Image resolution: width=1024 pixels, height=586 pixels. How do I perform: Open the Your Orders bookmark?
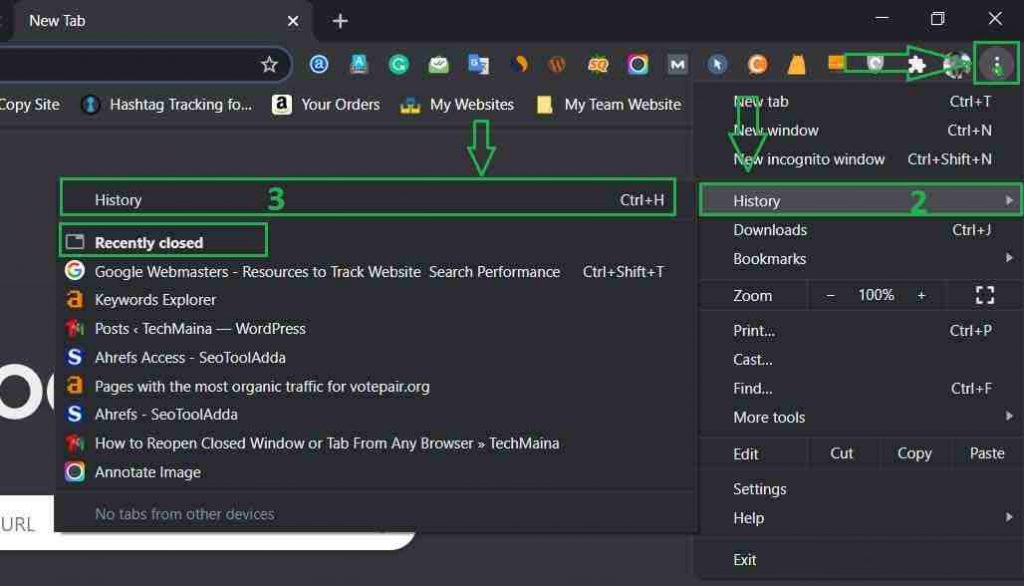[x=340, y=104]
